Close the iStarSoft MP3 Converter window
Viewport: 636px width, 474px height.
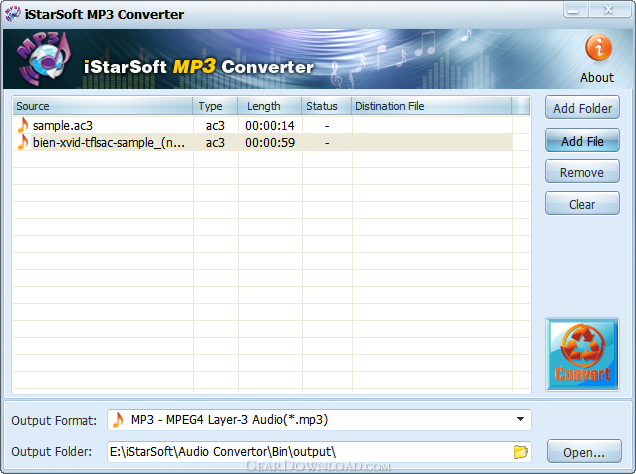(x=609, y=10)
